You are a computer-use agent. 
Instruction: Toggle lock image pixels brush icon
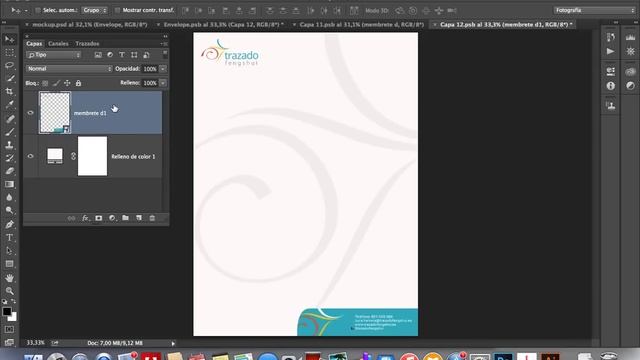tap(56, 83)
